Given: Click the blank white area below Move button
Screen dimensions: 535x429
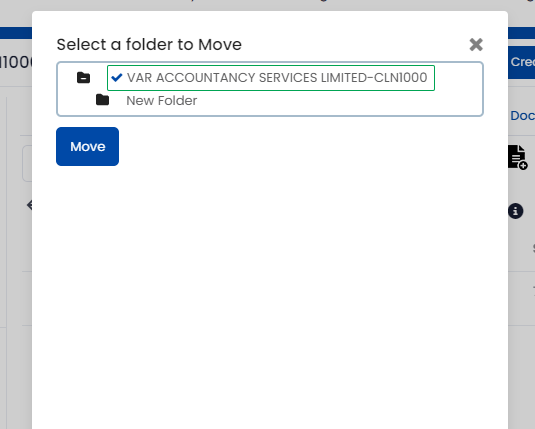Looking at the screenshot, I should (270, 290).
